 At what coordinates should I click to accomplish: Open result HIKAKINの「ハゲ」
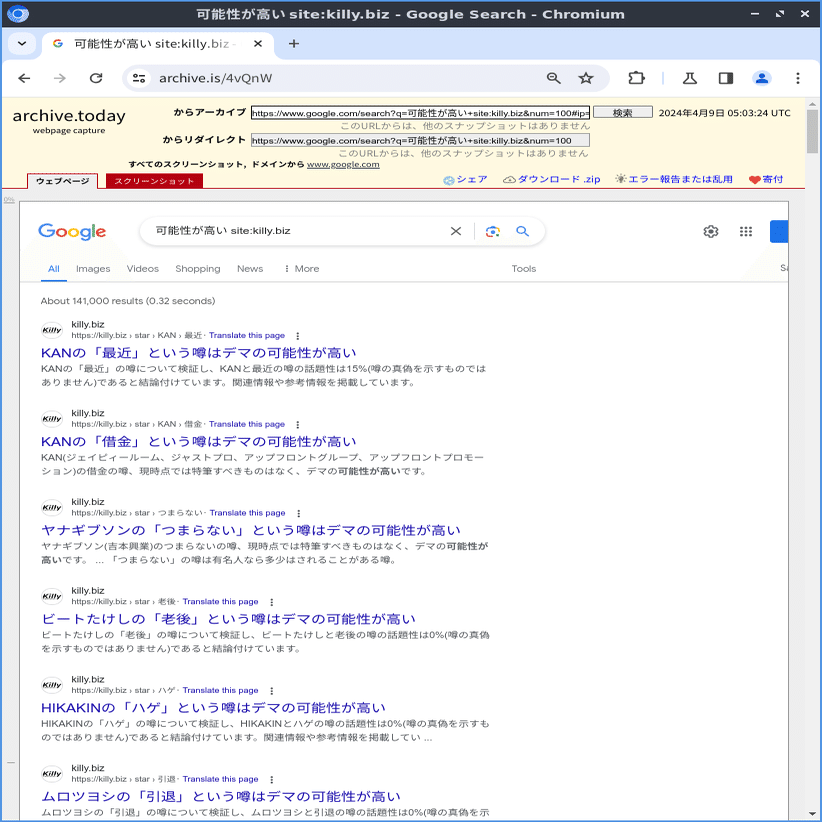click(213, 708)
